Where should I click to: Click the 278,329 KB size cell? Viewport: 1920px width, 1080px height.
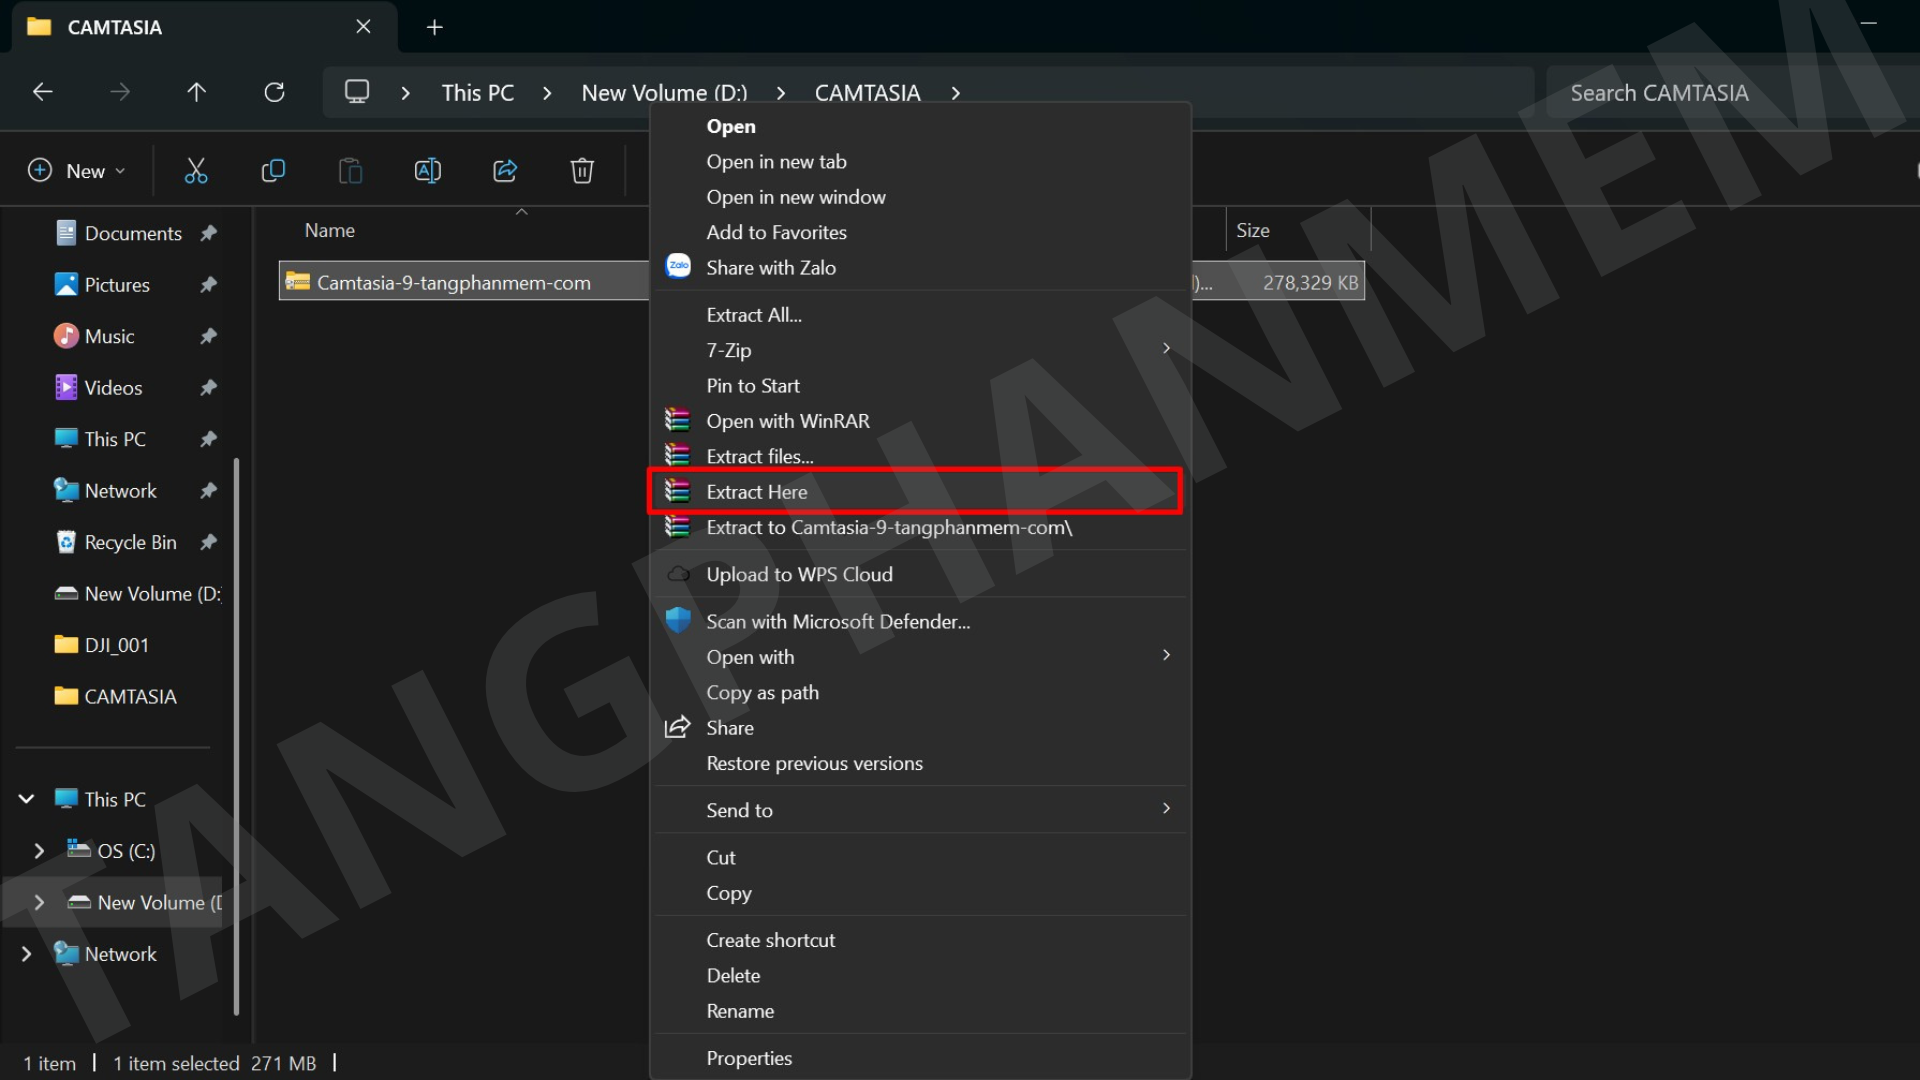point(1310,283)
